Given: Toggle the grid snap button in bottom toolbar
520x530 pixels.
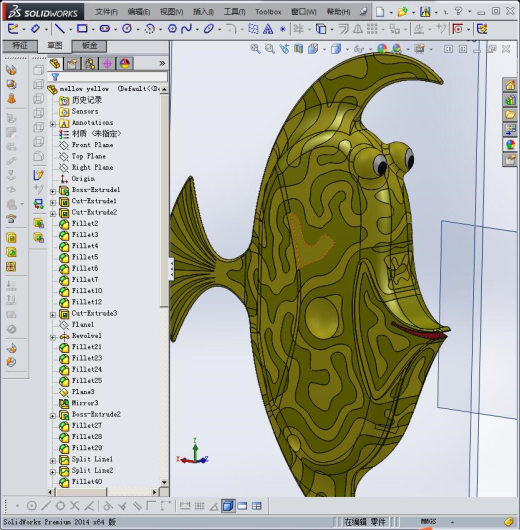Looking at the screenshot, I should point(199,506).
